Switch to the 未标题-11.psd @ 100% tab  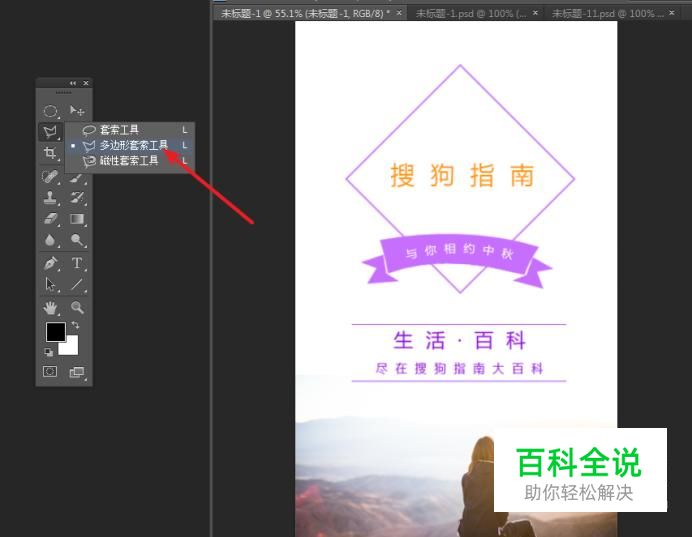coord(607,14)
